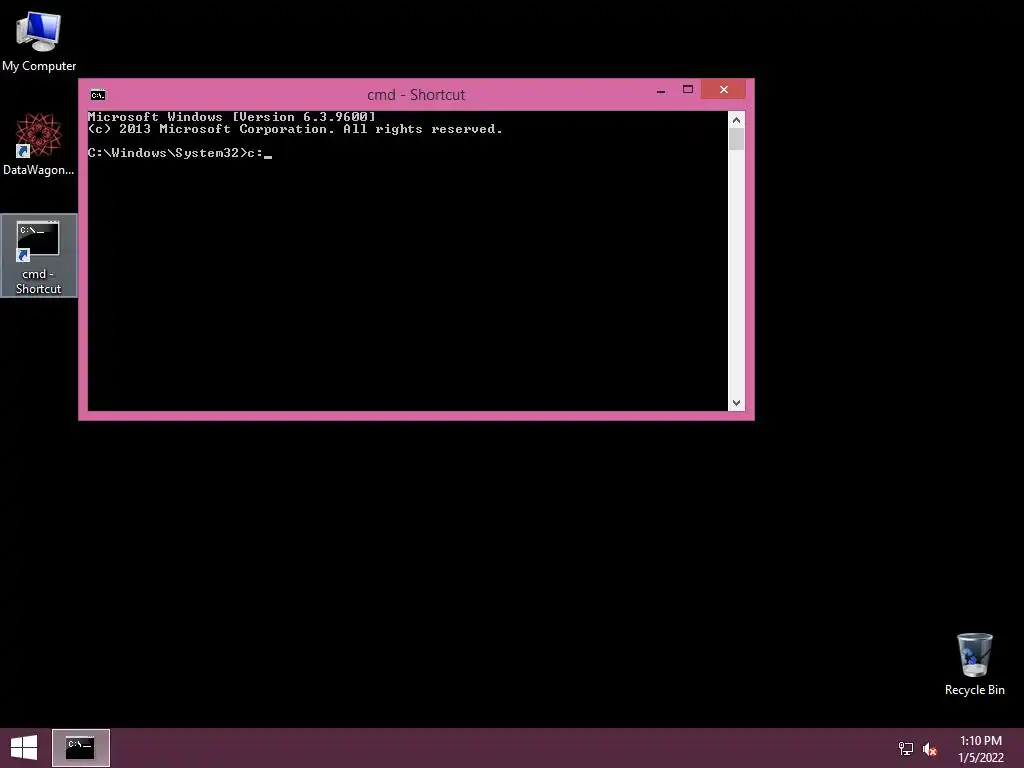Select the cmd - Shortcut desktop icon
Viewport: 1024px width, 768px height.
(39, 256)
